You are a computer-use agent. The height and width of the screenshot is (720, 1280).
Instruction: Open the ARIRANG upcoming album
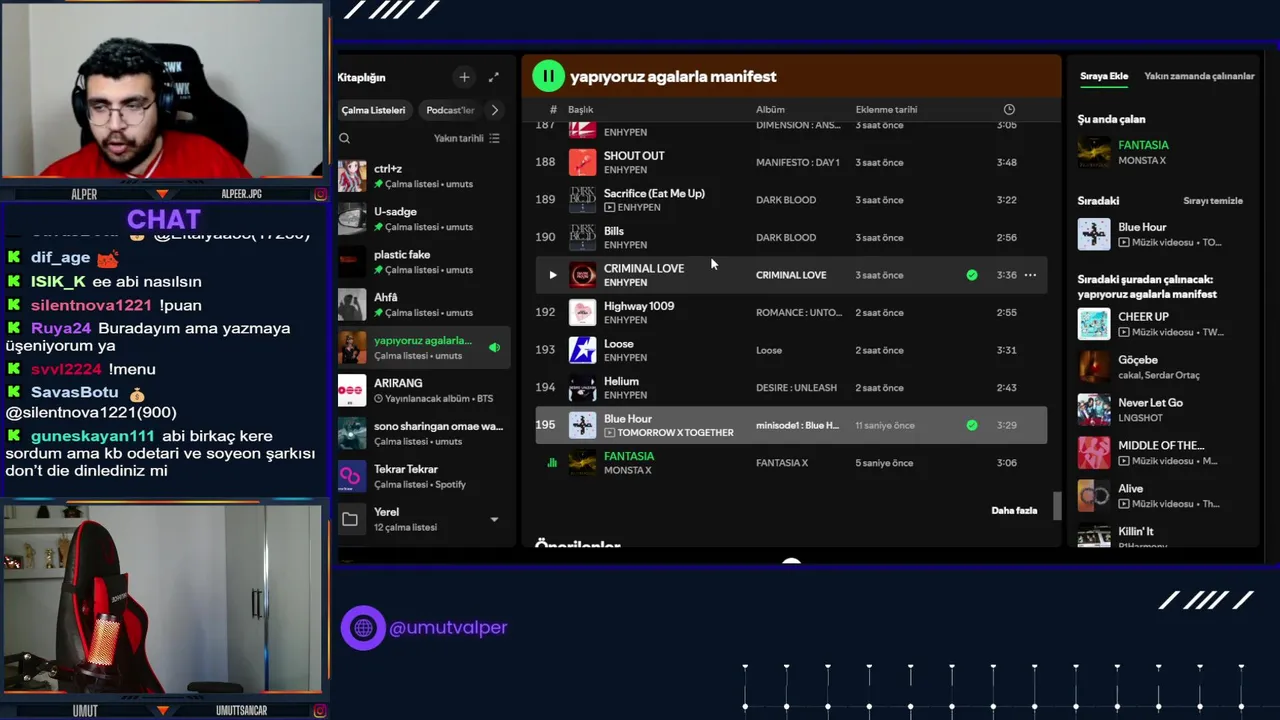[424, 390]
